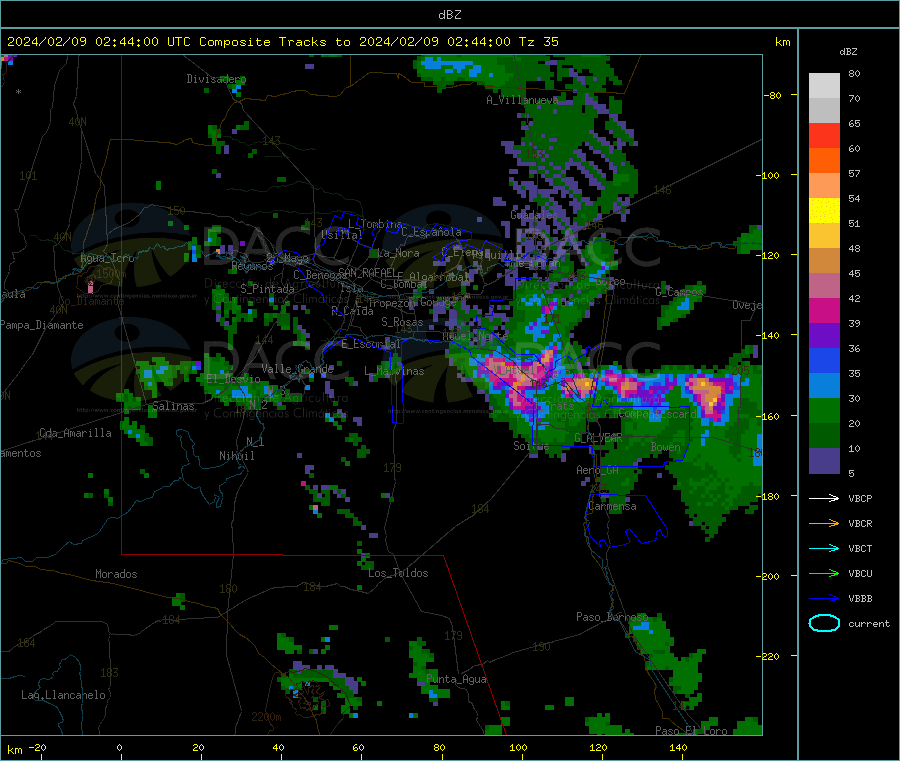Select the dark orange 57-60 dBZ swatch
The width and height of the screenshot is (900, 761).
click(x=824, y=161)
